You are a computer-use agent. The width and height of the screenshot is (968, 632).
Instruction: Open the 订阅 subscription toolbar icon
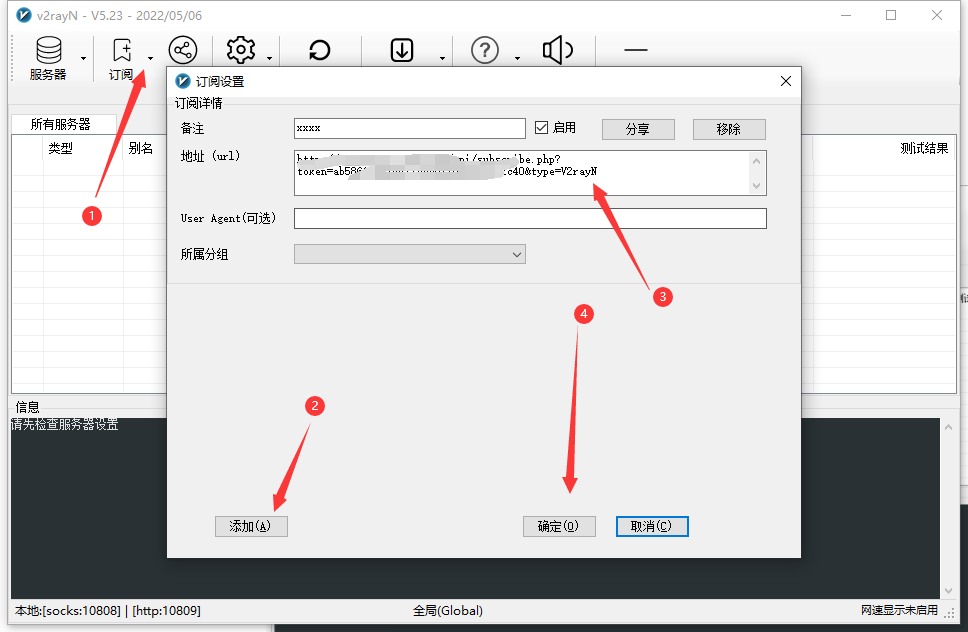[122, 57]
